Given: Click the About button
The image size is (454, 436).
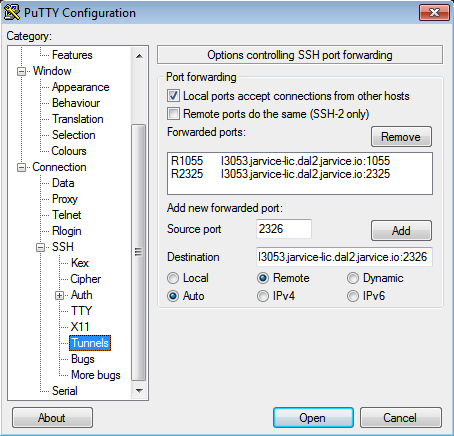Looking at the screenshot, I should pyautogui.click(x=52, y=418).
